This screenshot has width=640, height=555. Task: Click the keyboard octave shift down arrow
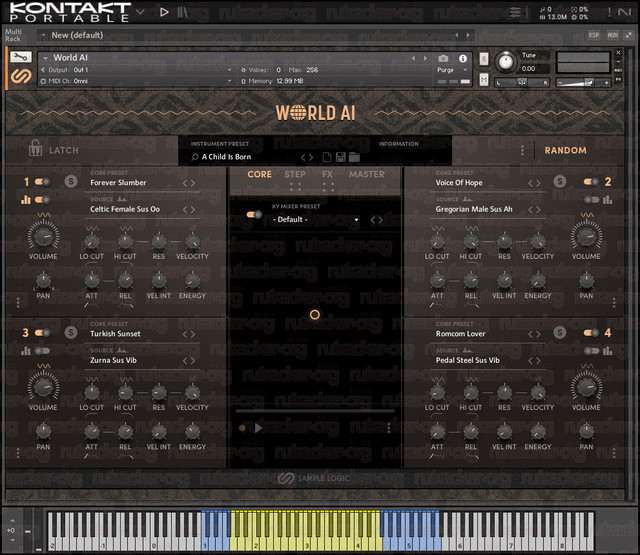pos(12,540)
